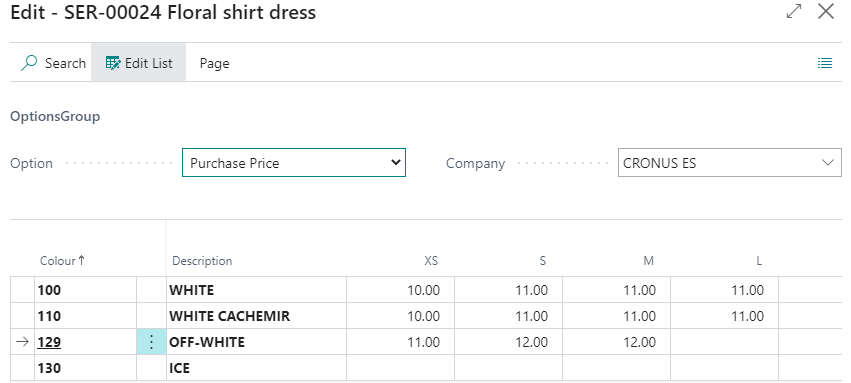Select the OptionsGroup section header
The image size is (851, 383).
(55, 117)
